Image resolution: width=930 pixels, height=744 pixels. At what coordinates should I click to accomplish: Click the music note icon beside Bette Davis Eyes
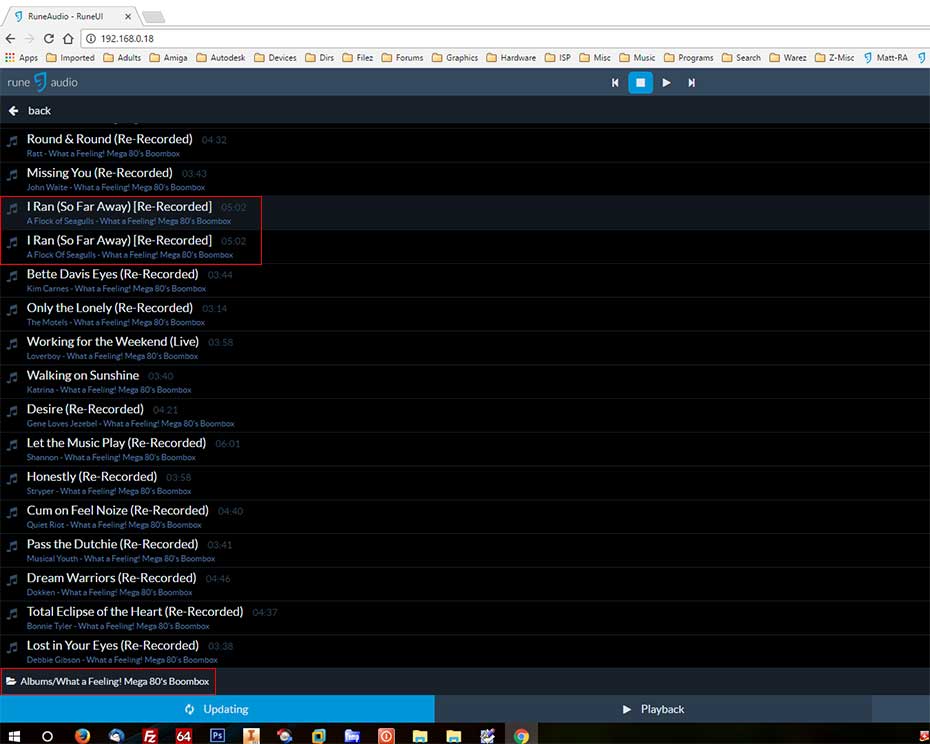[12, 277]
